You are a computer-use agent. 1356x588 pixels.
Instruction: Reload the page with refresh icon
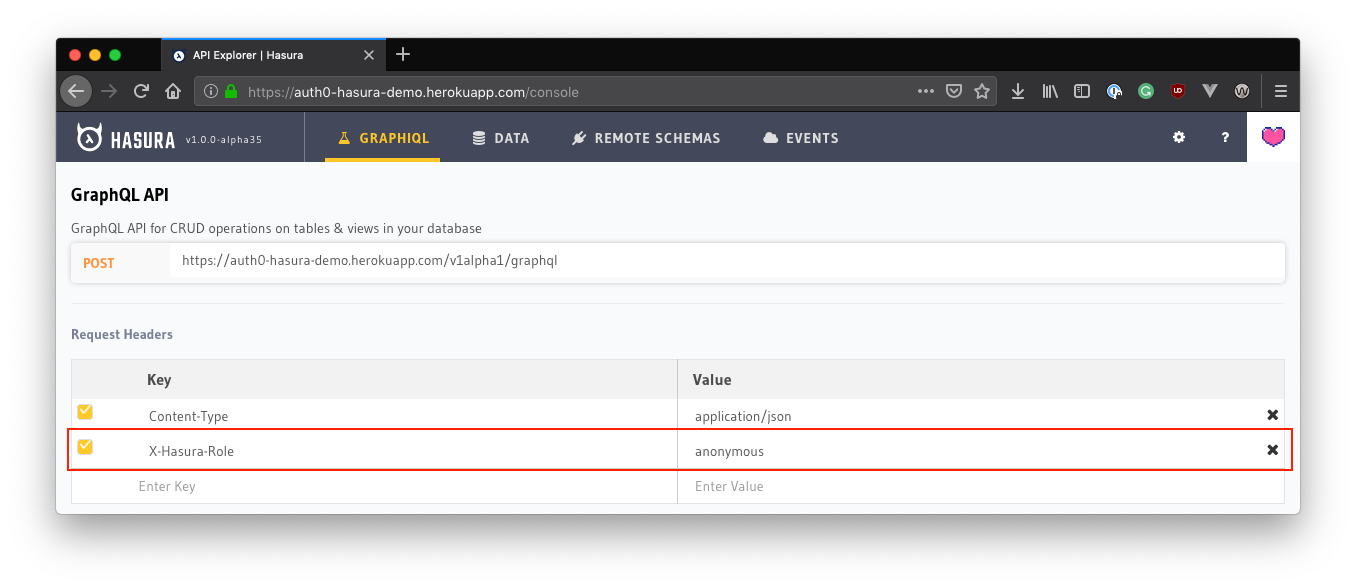141,91
